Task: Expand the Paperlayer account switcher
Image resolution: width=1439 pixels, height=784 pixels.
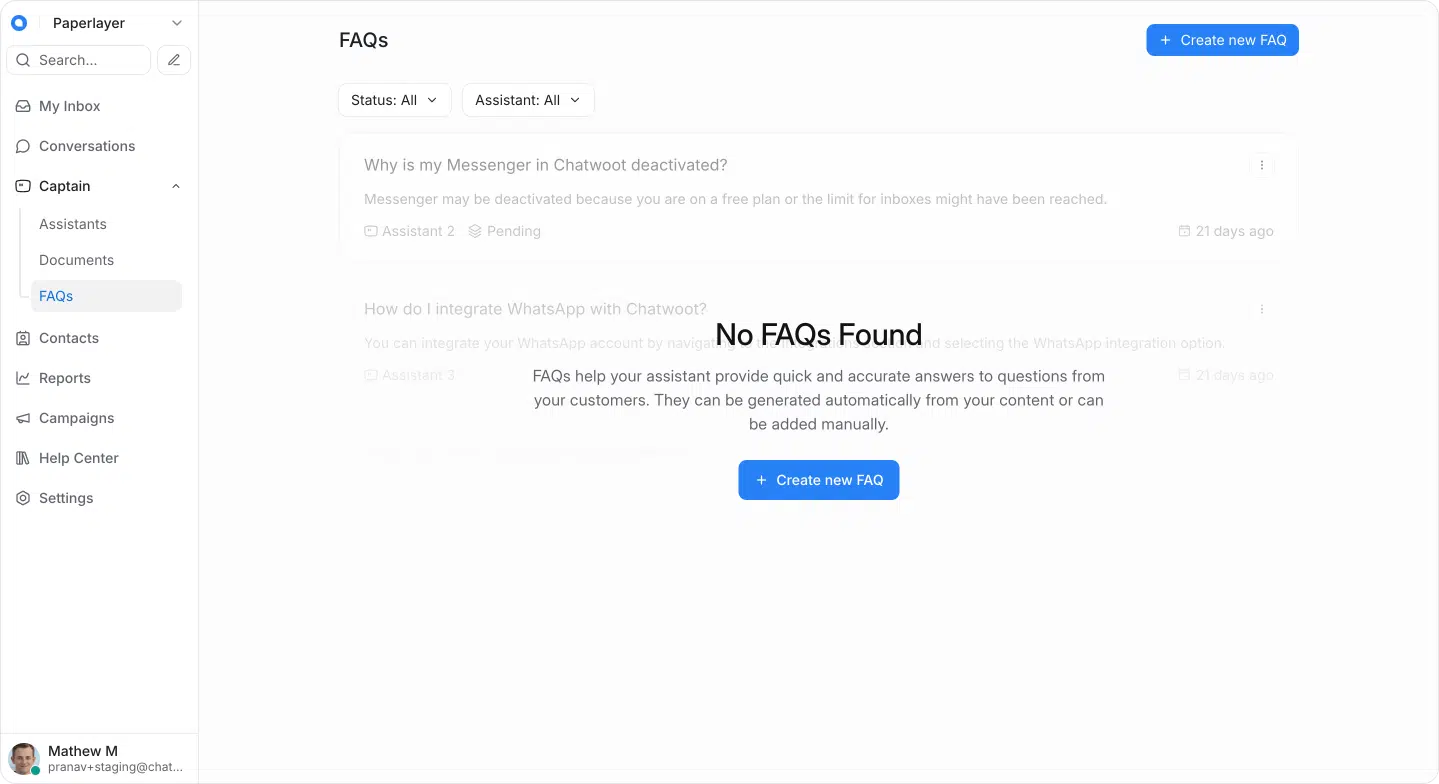Action: 177,23
